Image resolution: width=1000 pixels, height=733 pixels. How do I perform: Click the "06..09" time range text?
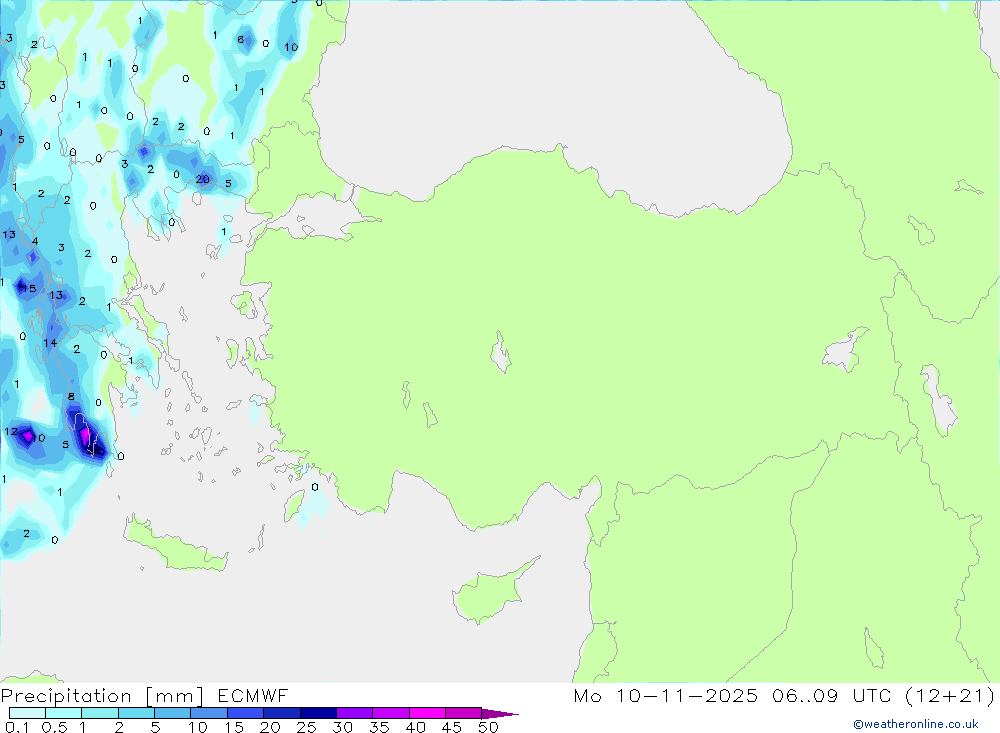805,695
